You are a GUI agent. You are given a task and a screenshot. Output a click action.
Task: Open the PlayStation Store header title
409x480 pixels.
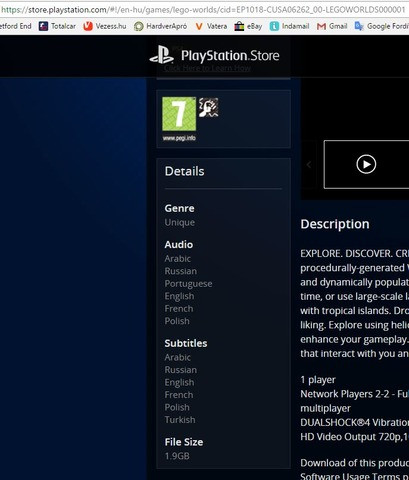tap(230, 56)
